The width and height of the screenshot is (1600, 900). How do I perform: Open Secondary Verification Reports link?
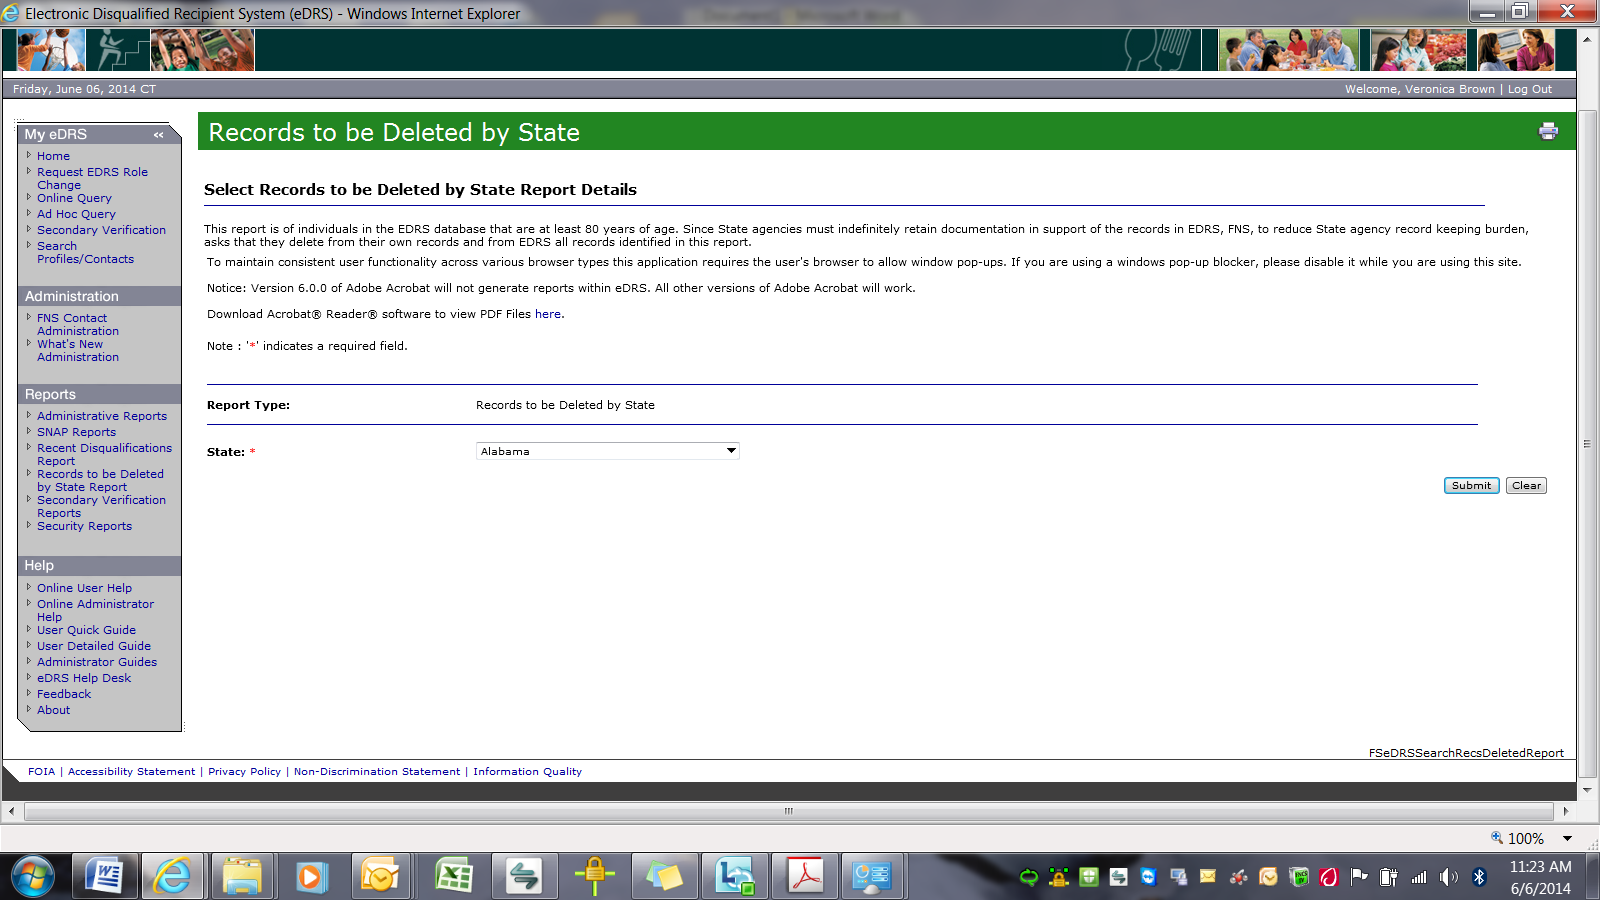(101, 506)
